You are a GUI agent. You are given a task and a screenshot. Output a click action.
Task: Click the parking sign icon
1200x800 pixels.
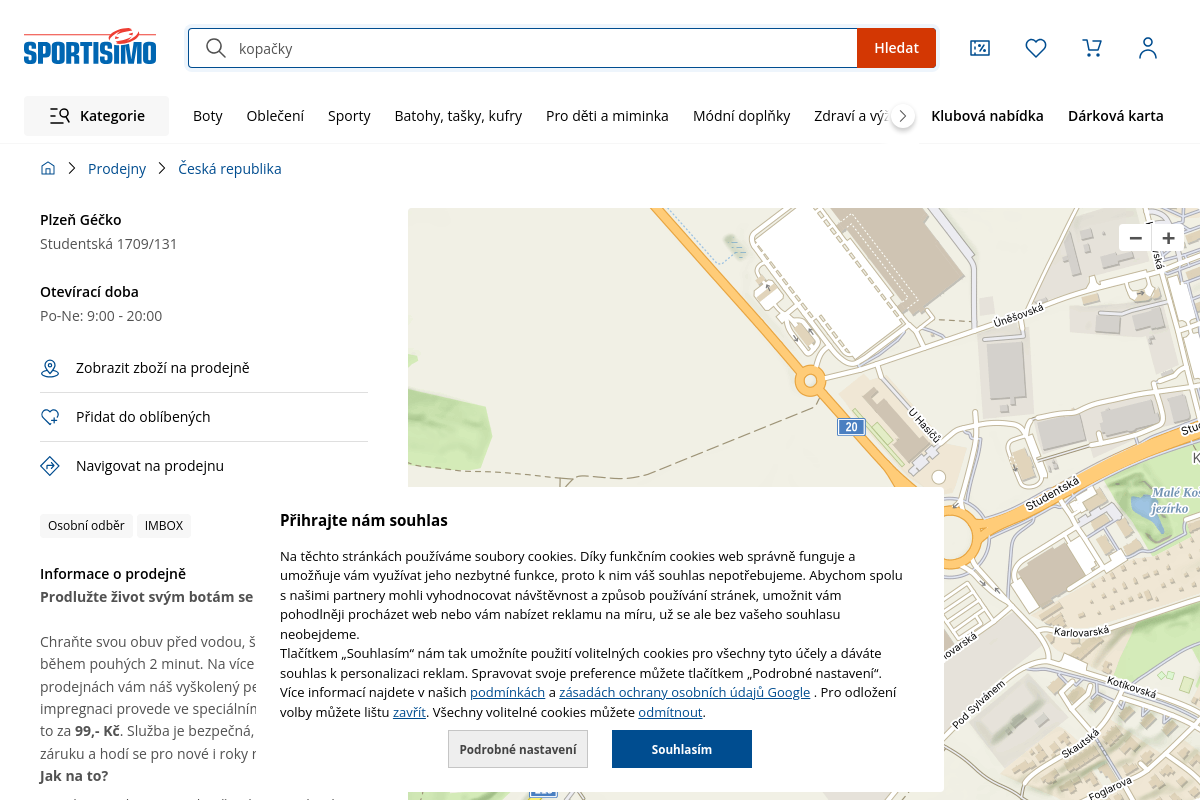pos(50,466)
